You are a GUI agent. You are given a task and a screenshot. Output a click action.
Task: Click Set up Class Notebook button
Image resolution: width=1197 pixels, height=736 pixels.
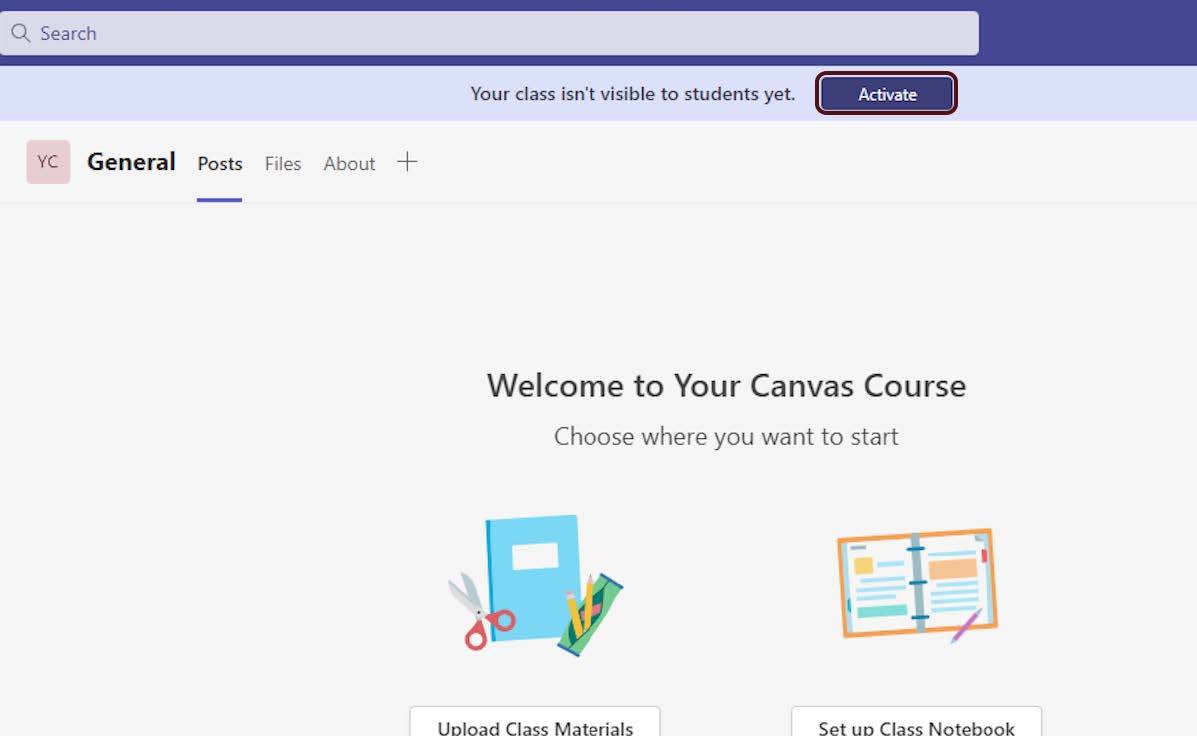click(x=916, y=722)
